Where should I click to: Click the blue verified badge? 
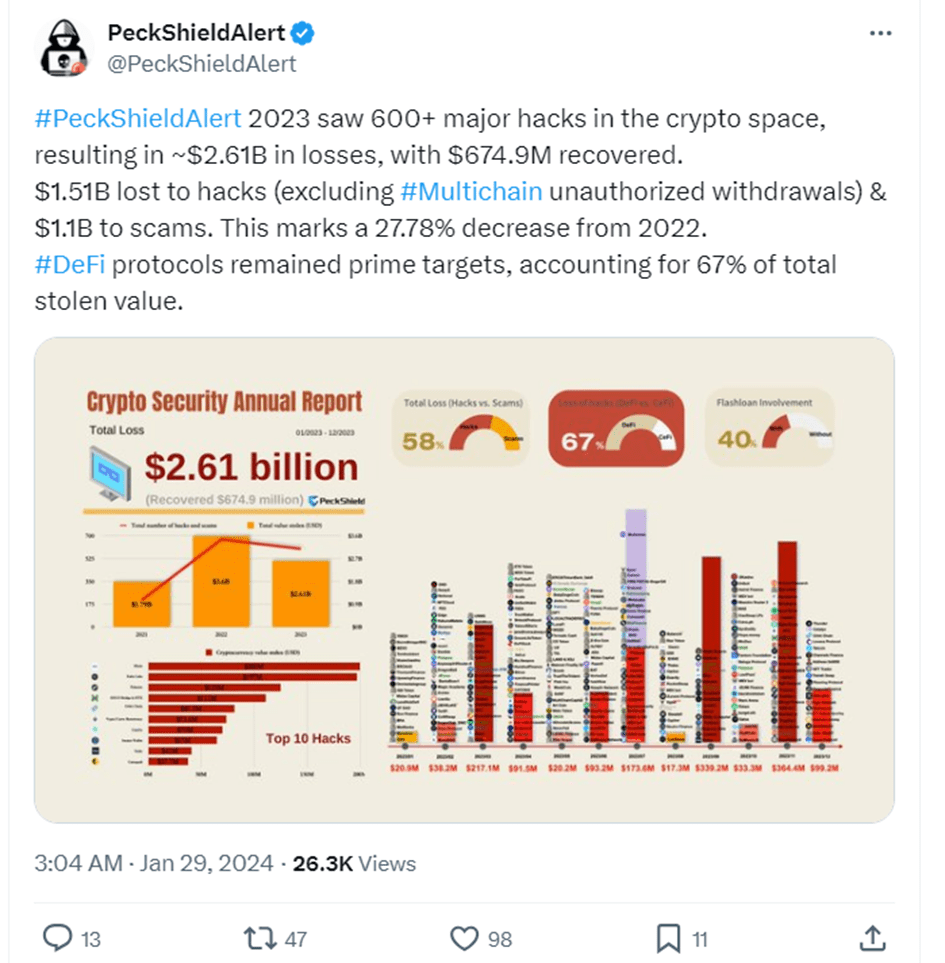click(x=303, y=33)
